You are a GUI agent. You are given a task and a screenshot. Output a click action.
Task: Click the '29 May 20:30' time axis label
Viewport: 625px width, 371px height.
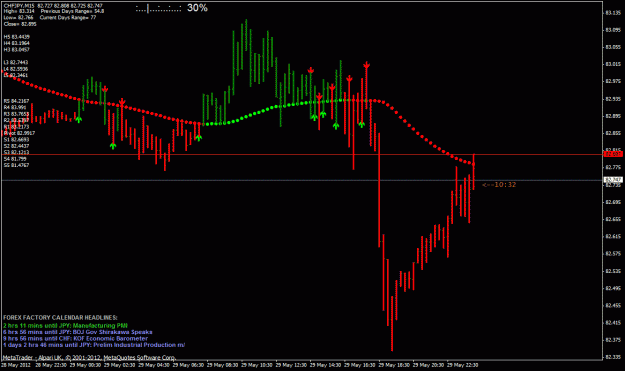(x=428, y=365)
